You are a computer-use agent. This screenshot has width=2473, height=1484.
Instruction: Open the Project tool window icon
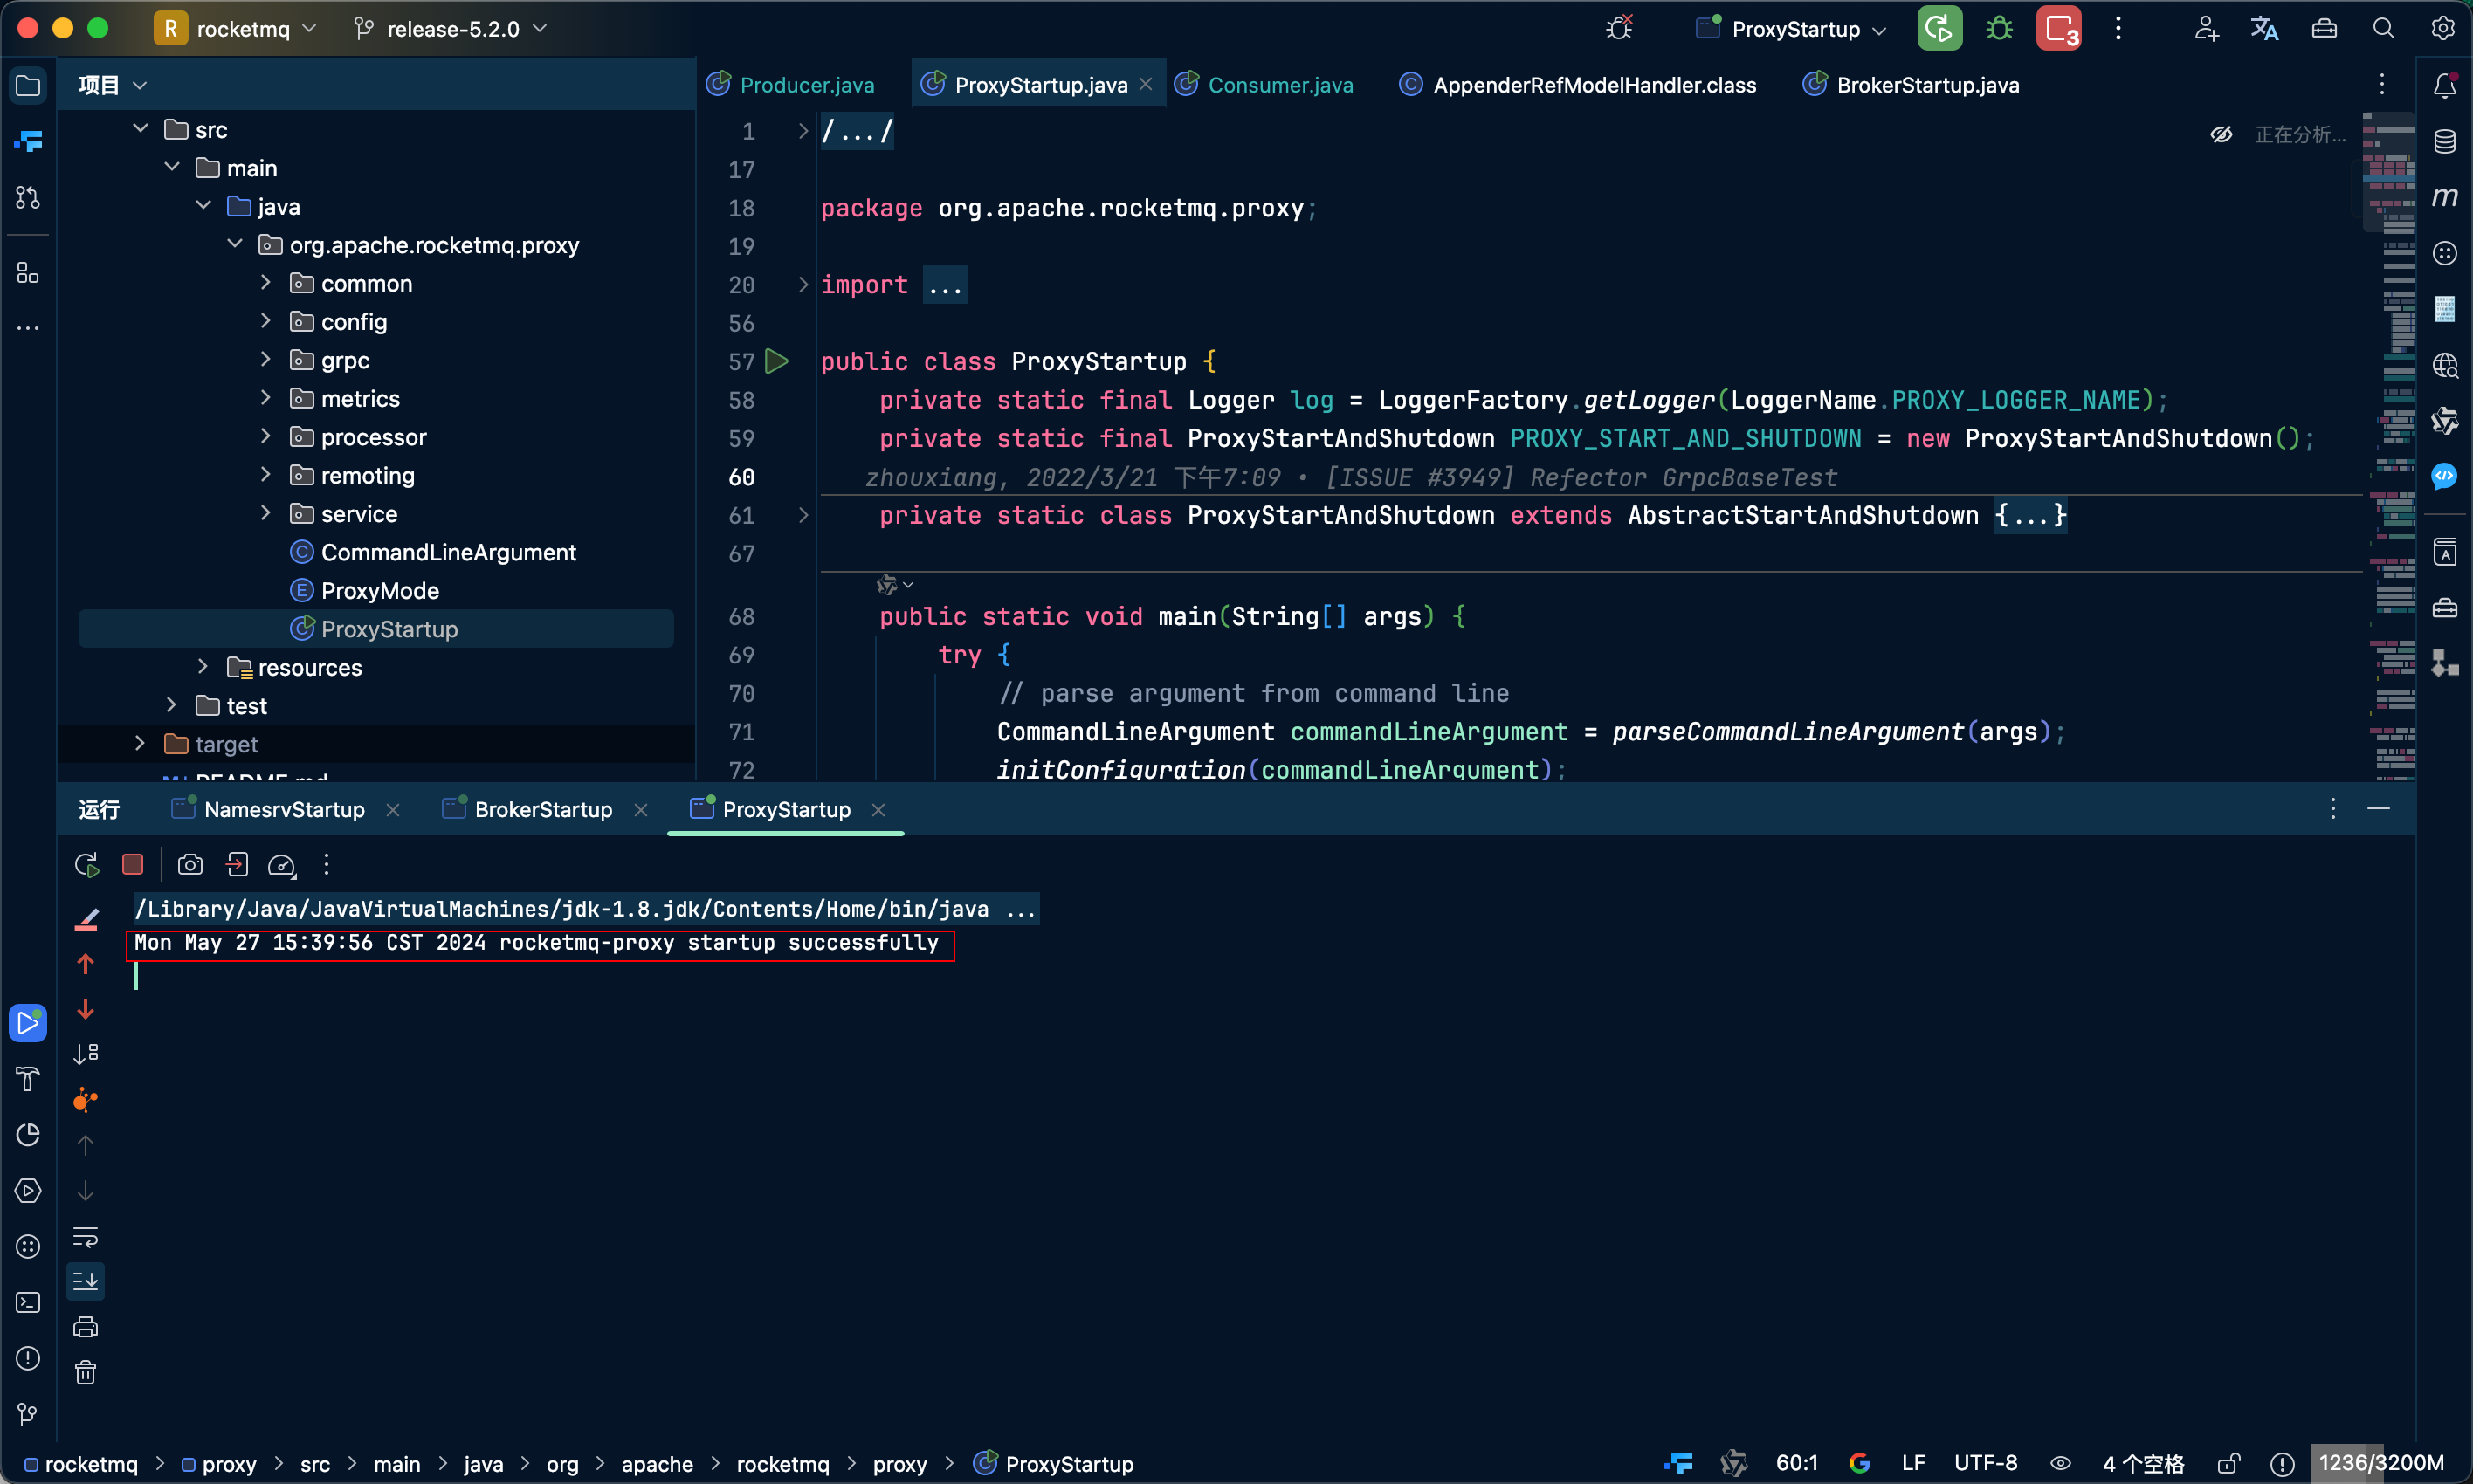(x=28, y=85)
